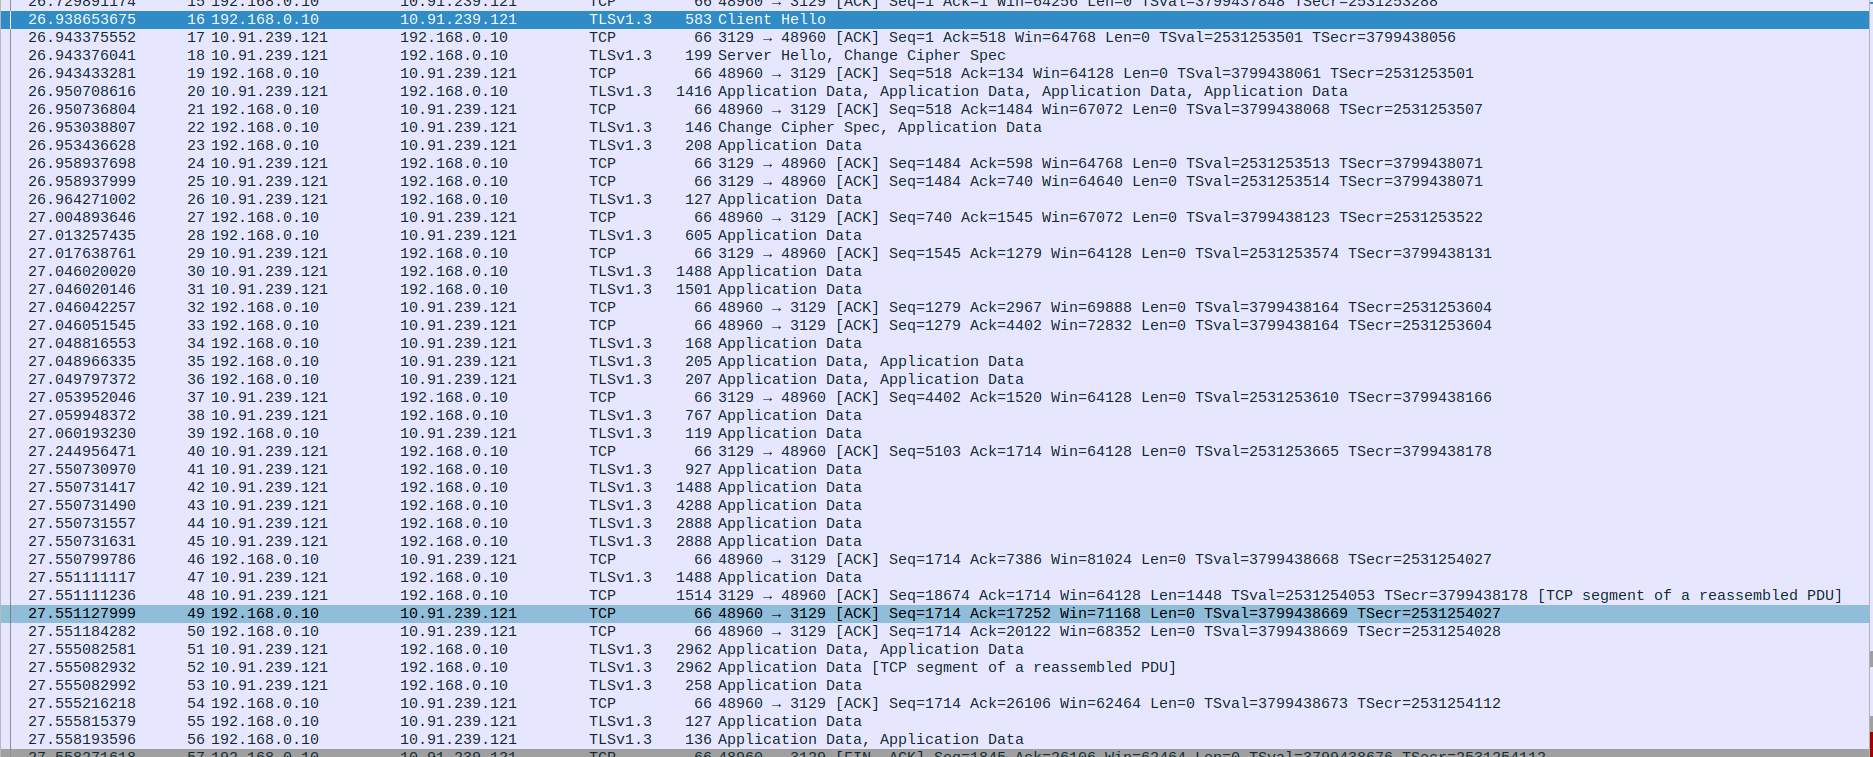1873x757 pixels.
Task: Click packet 52 TLSv1.3 reassembled PDU row
Action: (700, 667)
